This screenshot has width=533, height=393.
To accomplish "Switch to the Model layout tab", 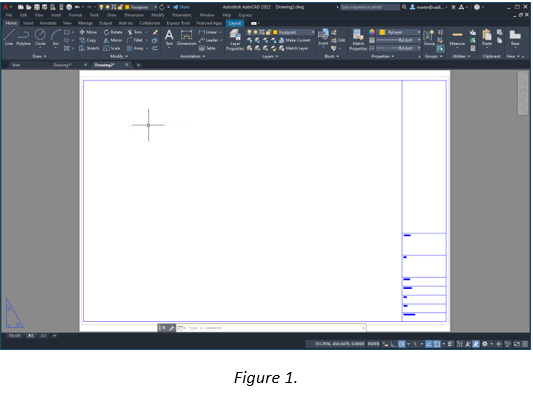I will tap(14, 336).
